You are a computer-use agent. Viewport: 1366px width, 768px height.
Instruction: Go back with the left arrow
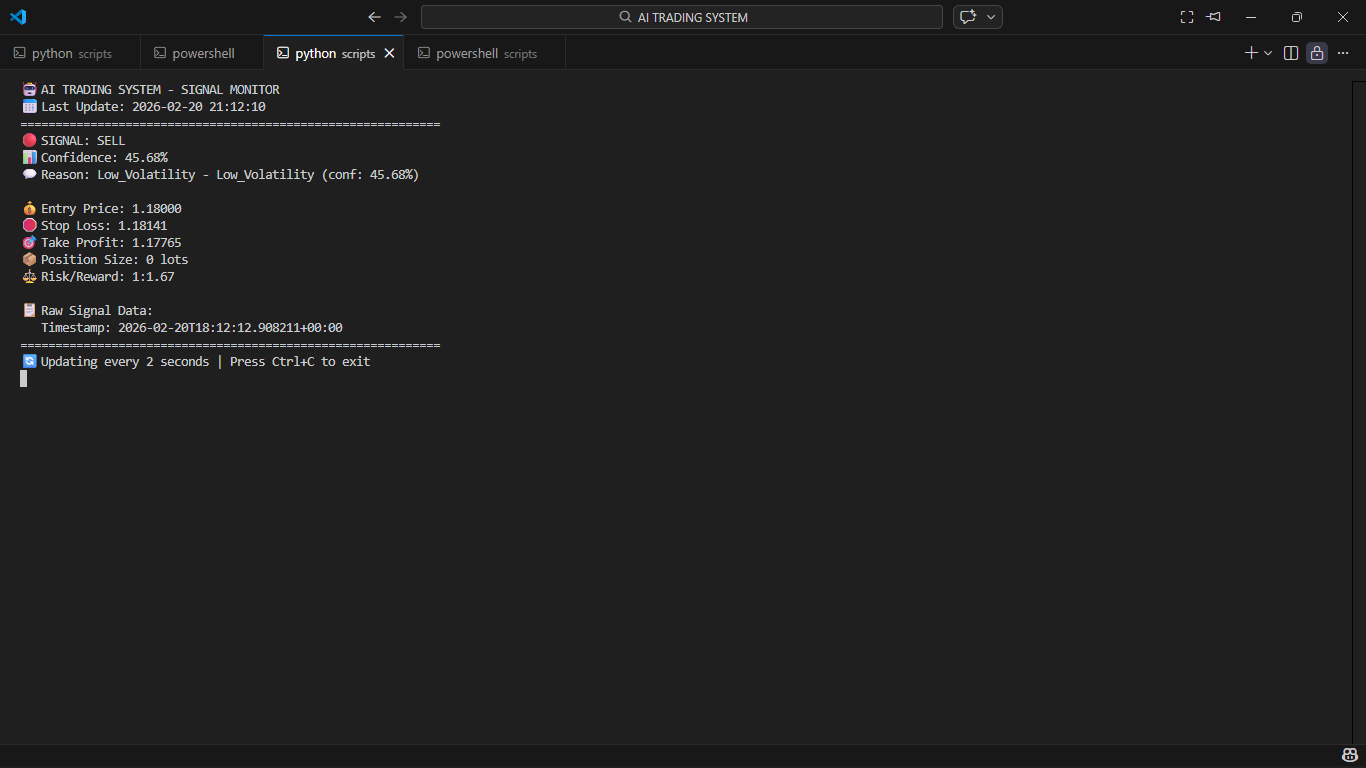(374, 17)
